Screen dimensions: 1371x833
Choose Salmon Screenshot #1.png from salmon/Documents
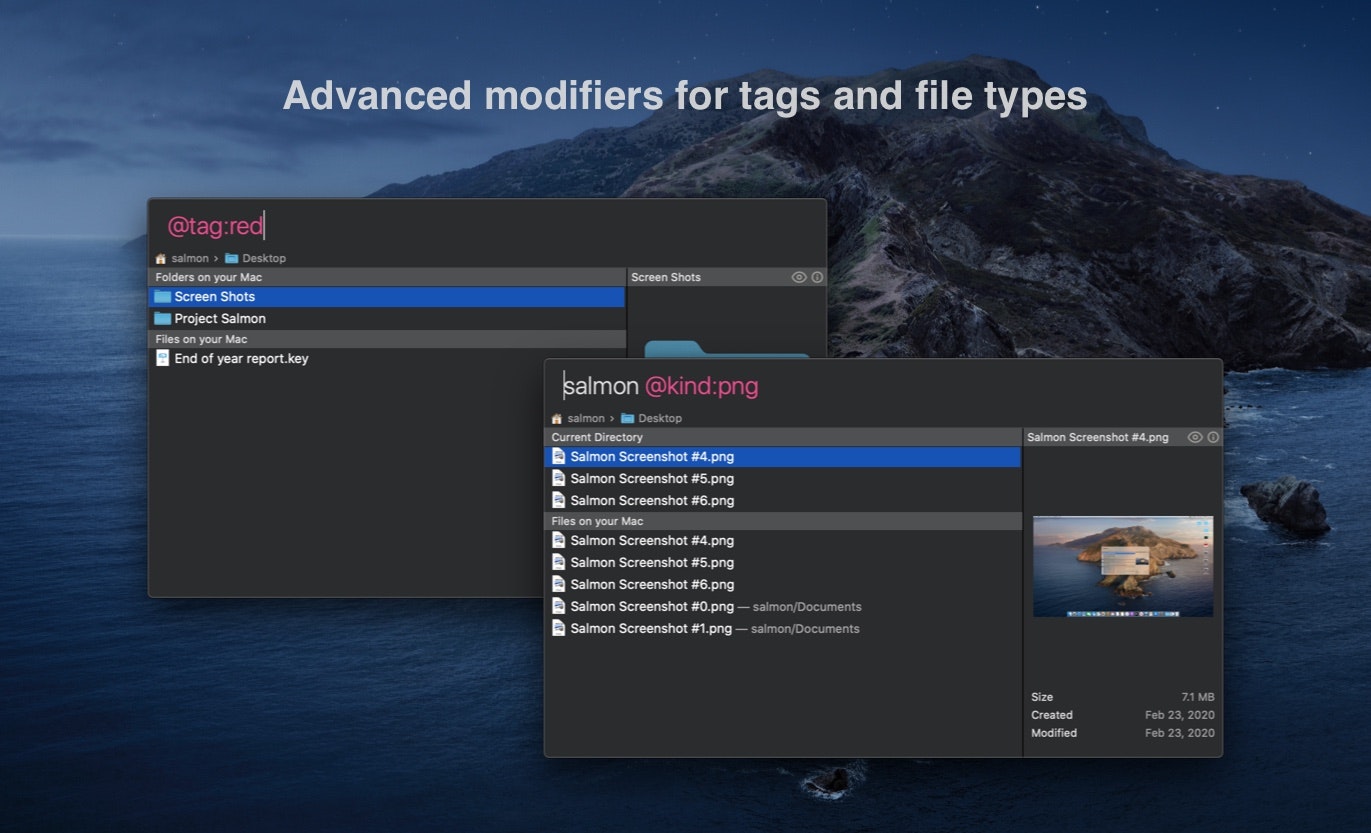tap(651, 629)
